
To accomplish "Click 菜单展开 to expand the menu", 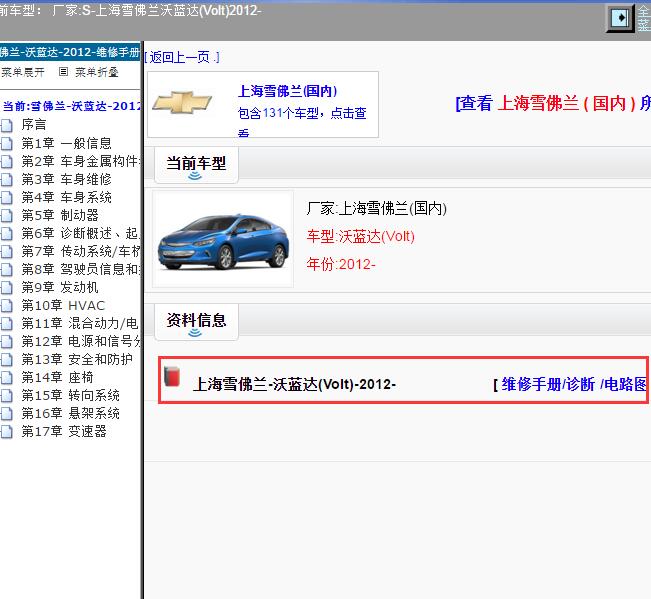I will tap(23, 72).
